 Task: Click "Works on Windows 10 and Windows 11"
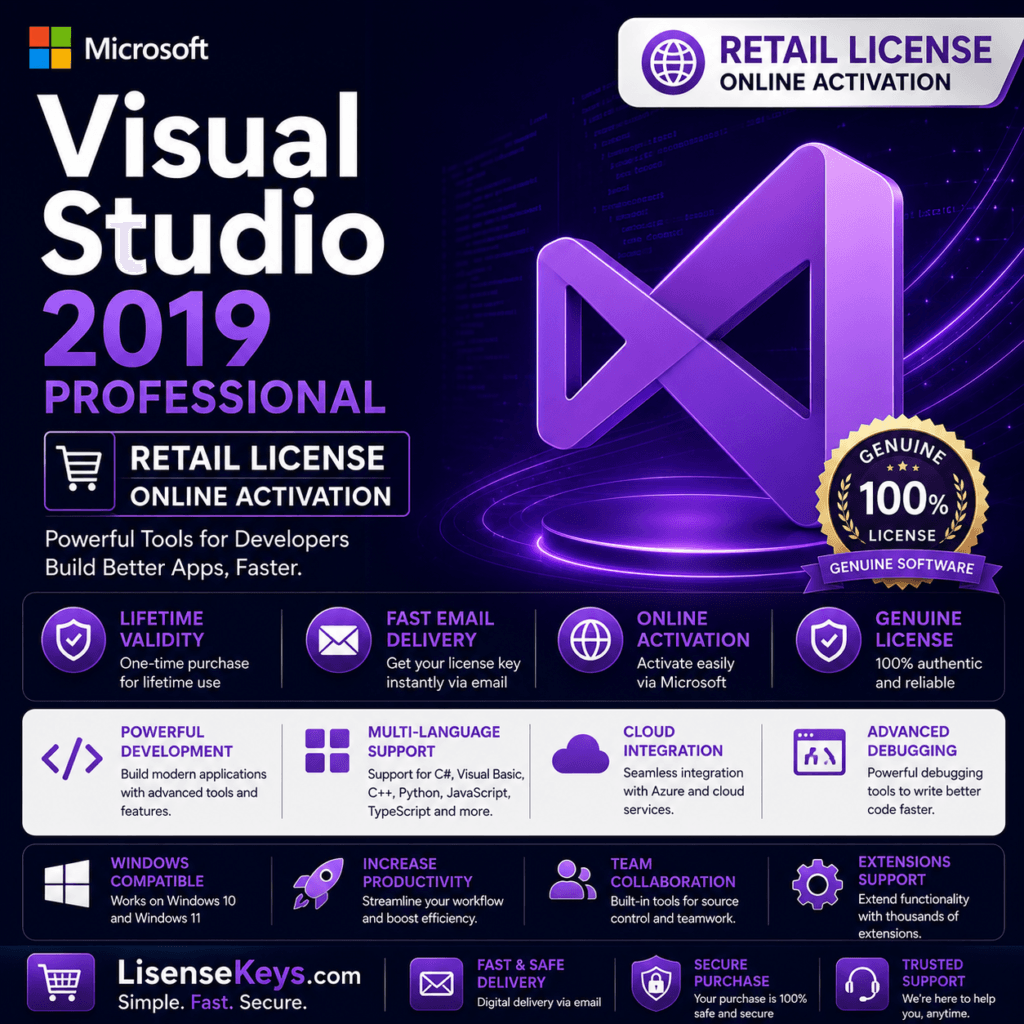click(x=173, y=909)
